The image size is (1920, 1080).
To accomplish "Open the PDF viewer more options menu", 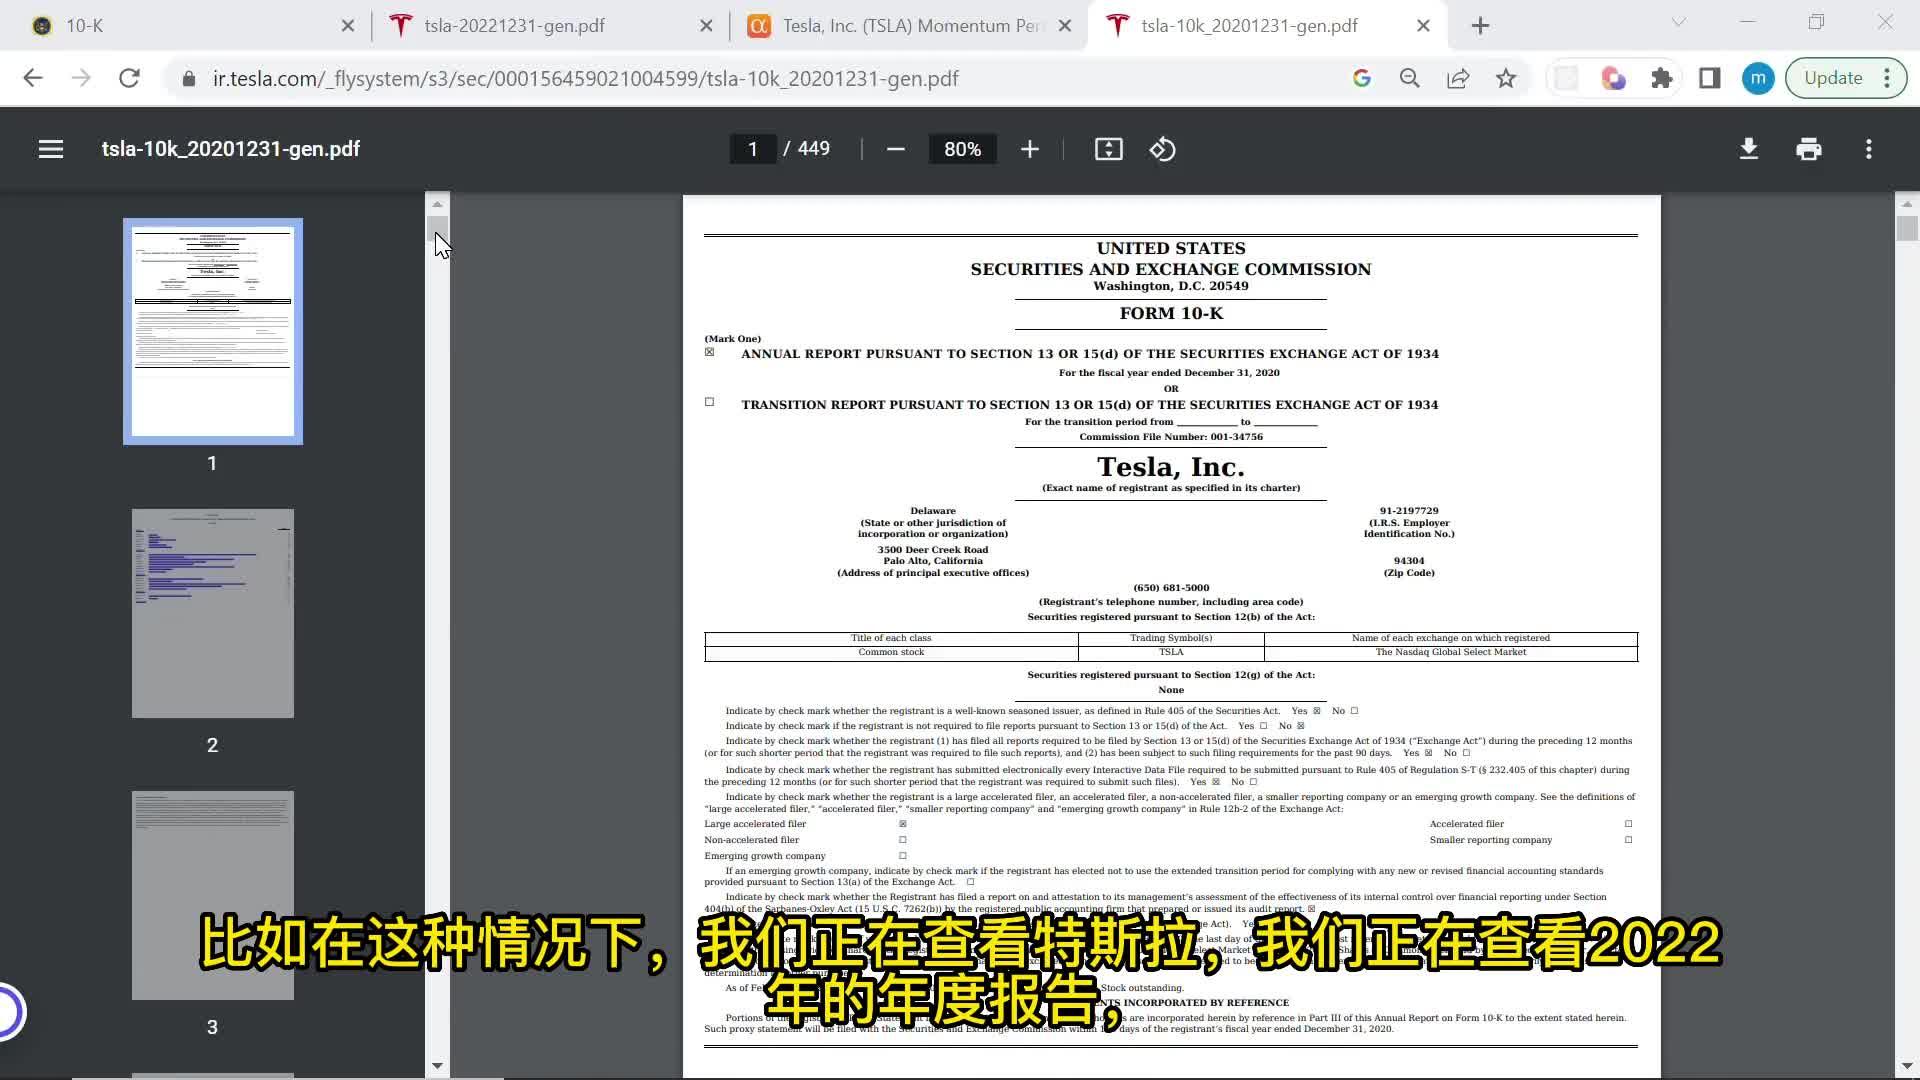I will coord(1868,148).
